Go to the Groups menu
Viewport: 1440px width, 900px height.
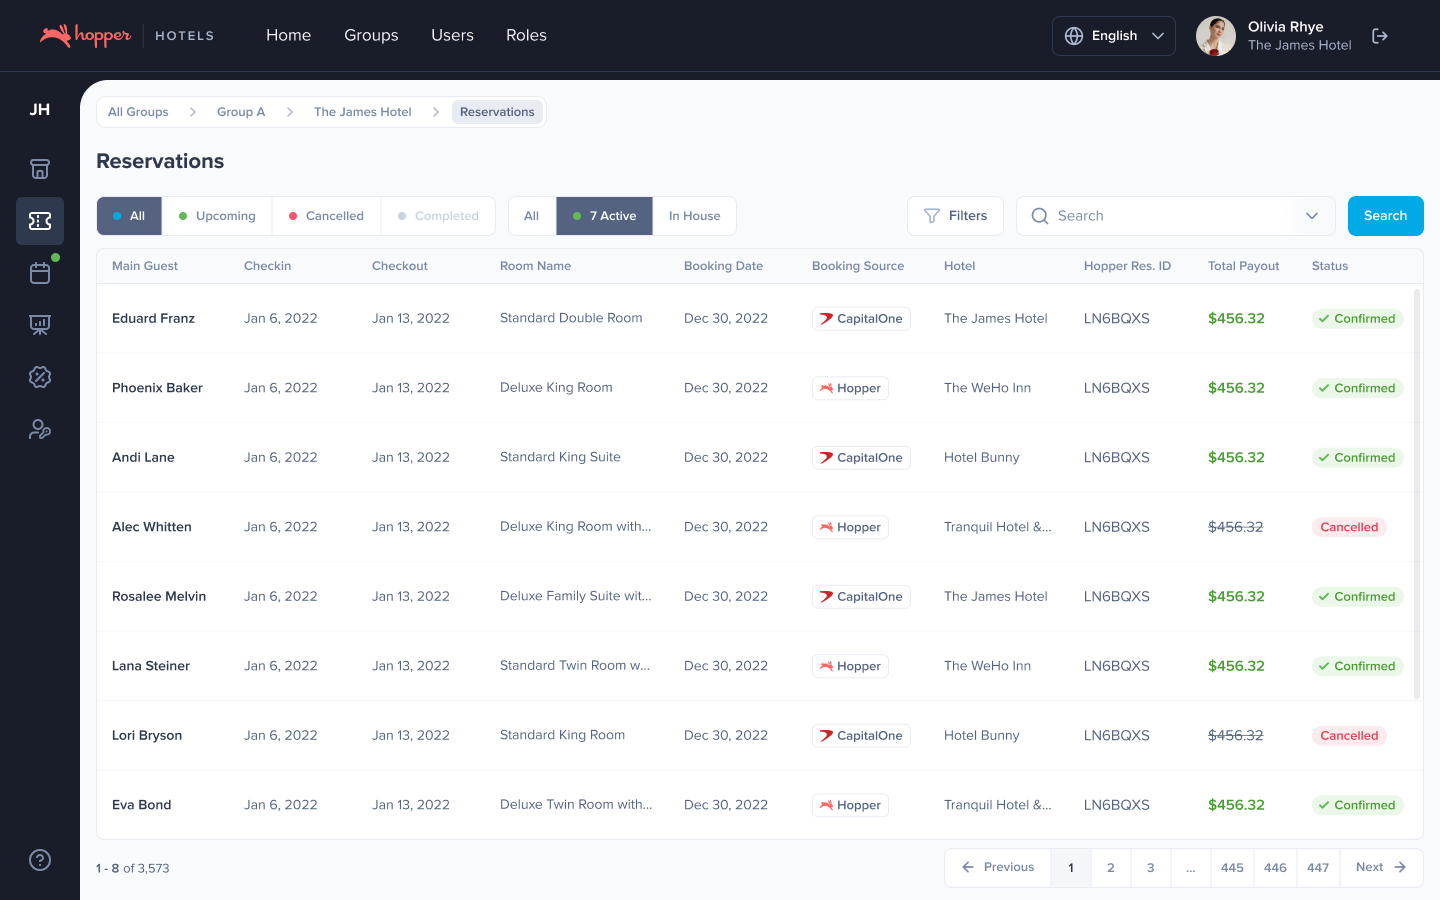click(x=371, y=35)
